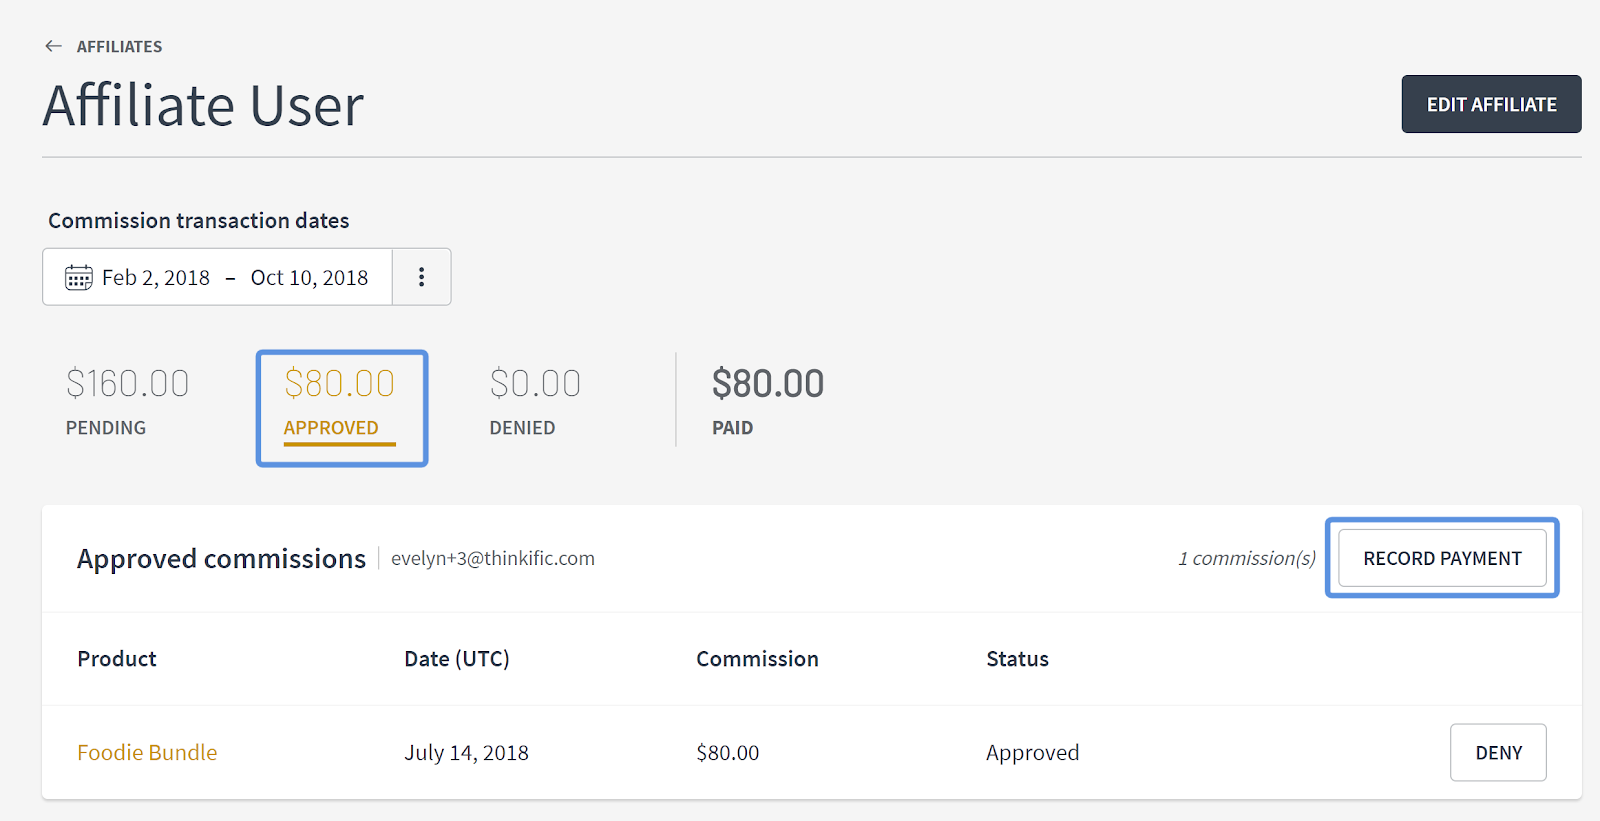Open the Foodie Bundle product link

[x=147, y=752]
